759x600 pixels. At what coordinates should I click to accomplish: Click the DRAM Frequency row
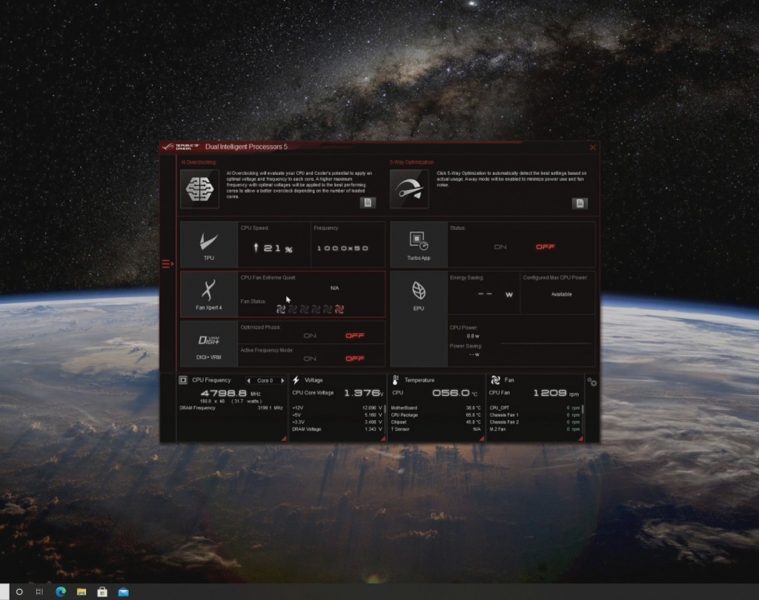point(231,408)
